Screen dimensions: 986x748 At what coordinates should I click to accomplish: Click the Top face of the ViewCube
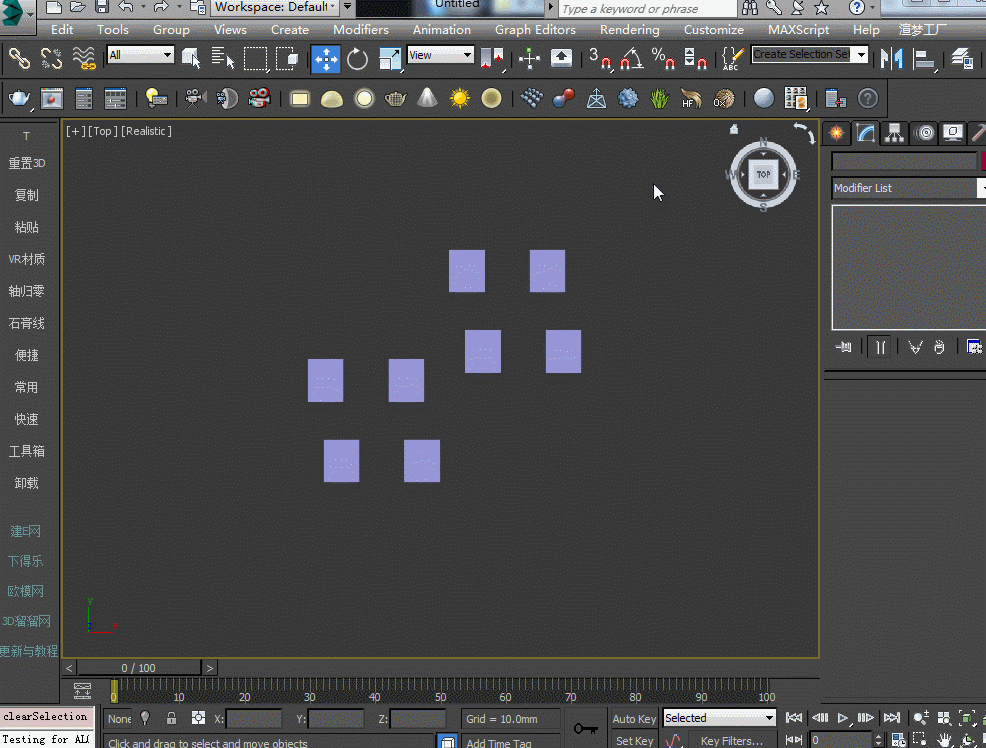(763, 175)
